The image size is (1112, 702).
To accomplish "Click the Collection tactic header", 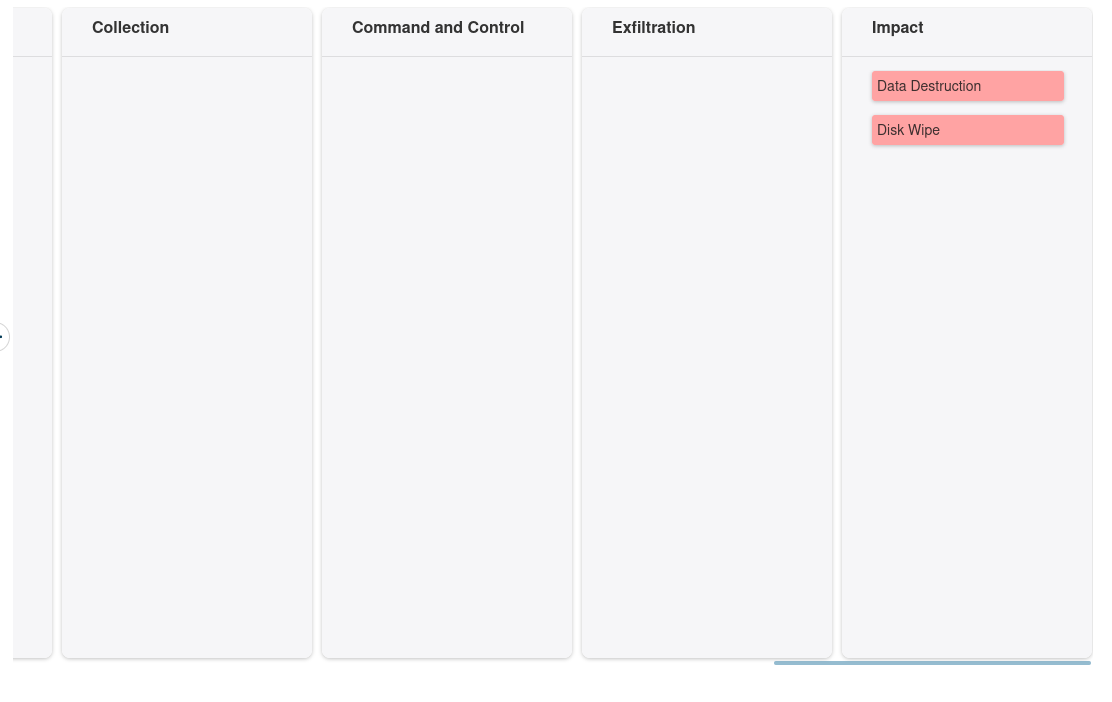I will click(130, 28).
